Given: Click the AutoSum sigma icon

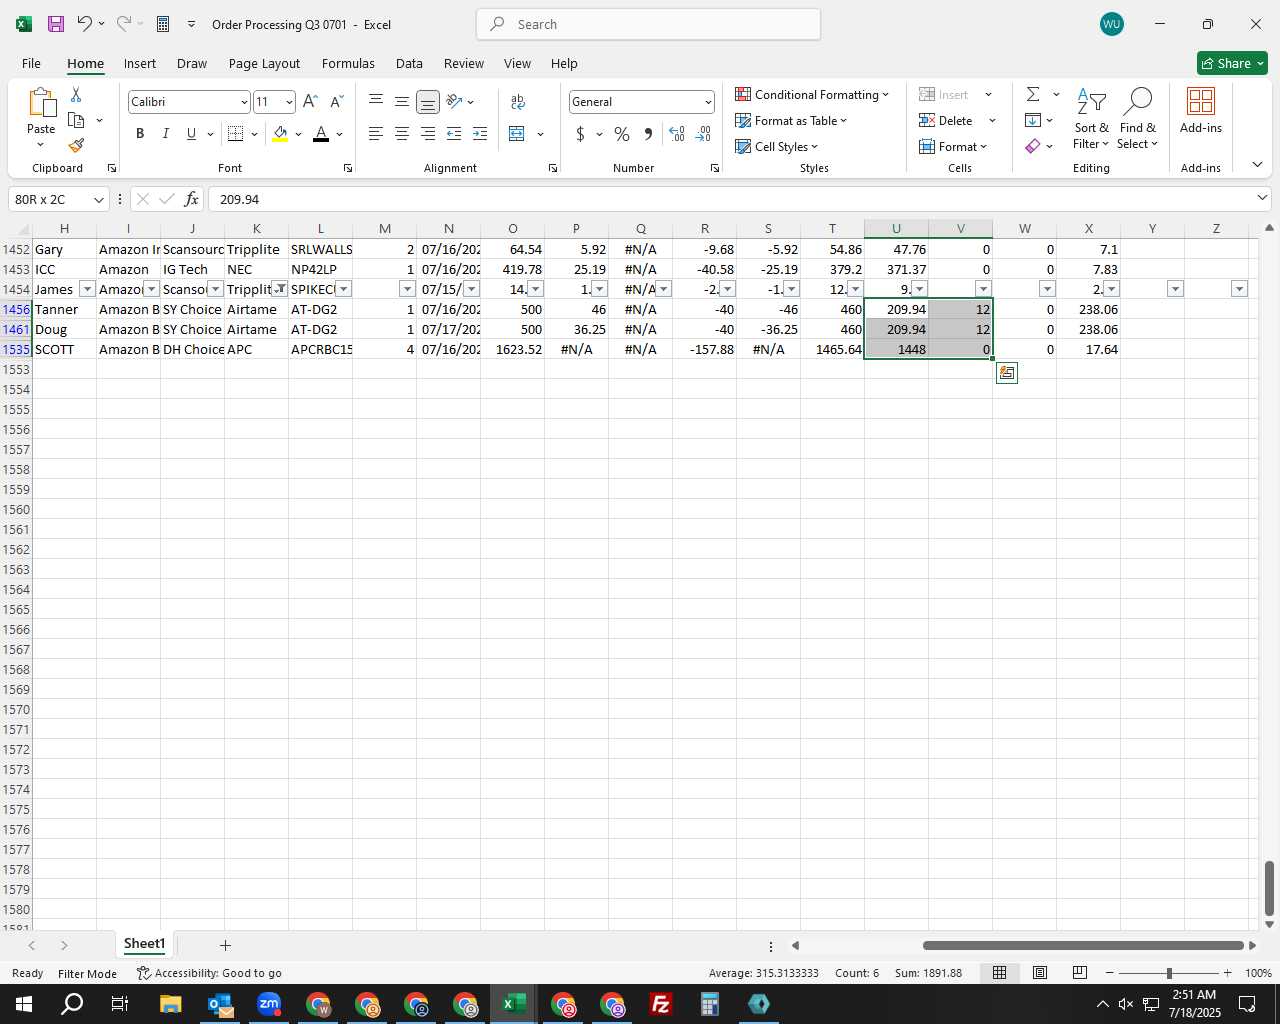Looking at the screenshot, I should coord(1033,94).
